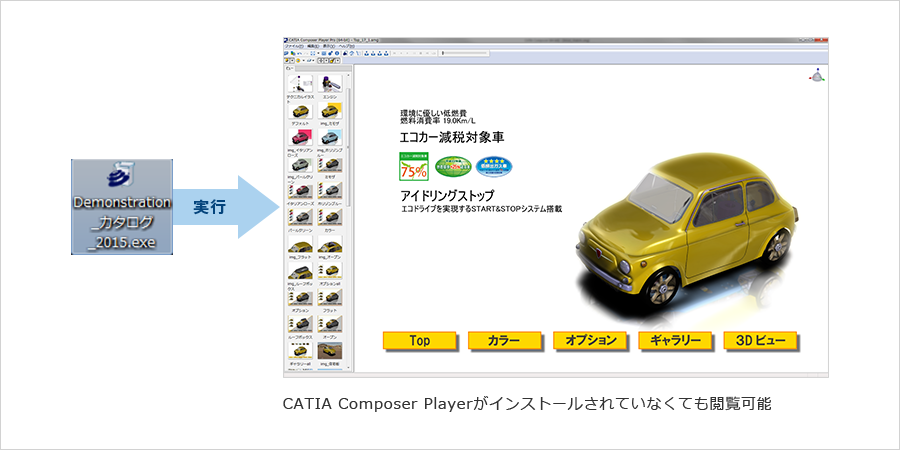
Task: Select the パールグリーン view thumbnail
Action: click(x=300, y=216)
